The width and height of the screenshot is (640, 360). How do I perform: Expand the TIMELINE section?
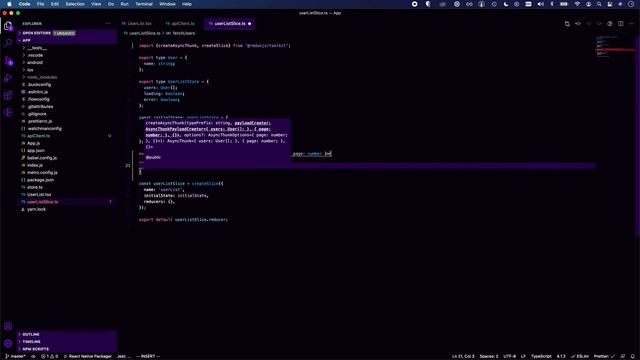pyautogui.click(x=67, y=342)
